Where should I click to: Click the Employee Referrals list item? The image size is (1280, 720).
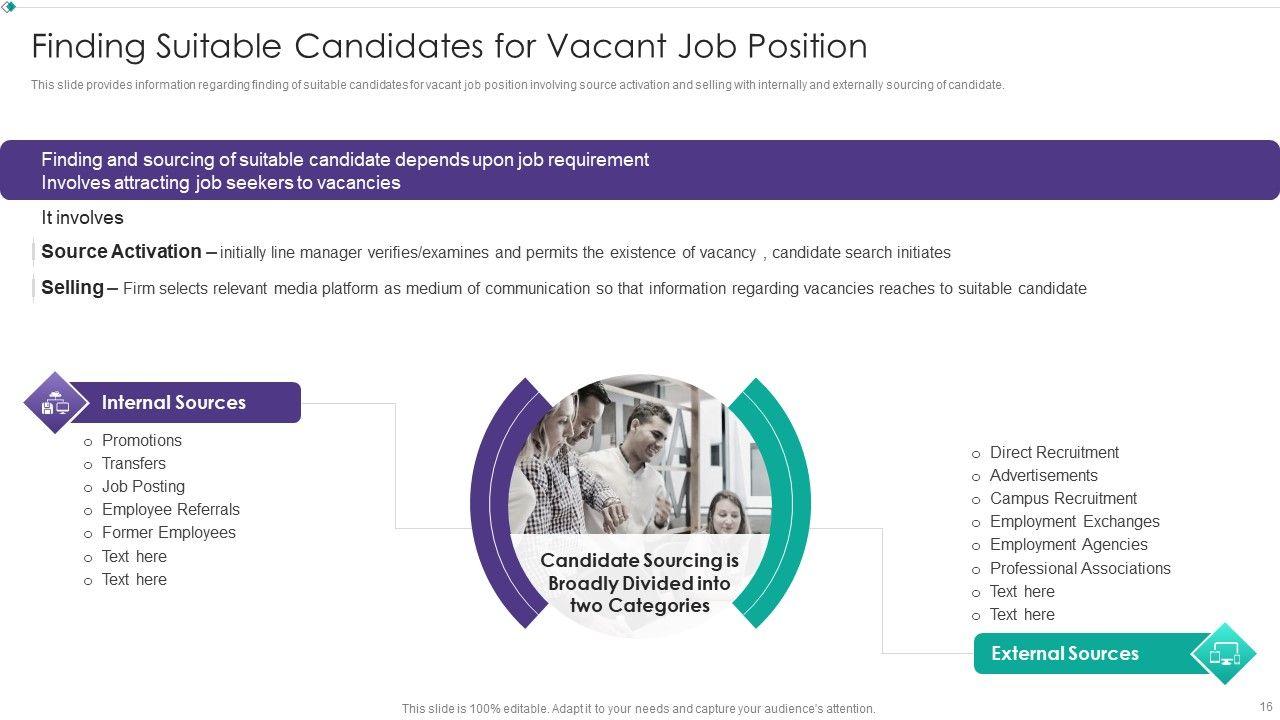coord(170,510)
